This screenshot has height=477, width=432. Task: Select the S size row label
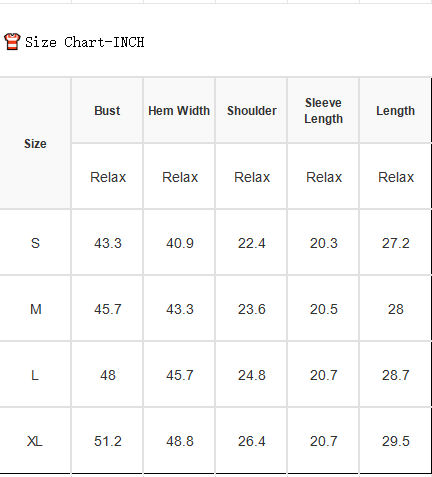click(x=35, y=243)
